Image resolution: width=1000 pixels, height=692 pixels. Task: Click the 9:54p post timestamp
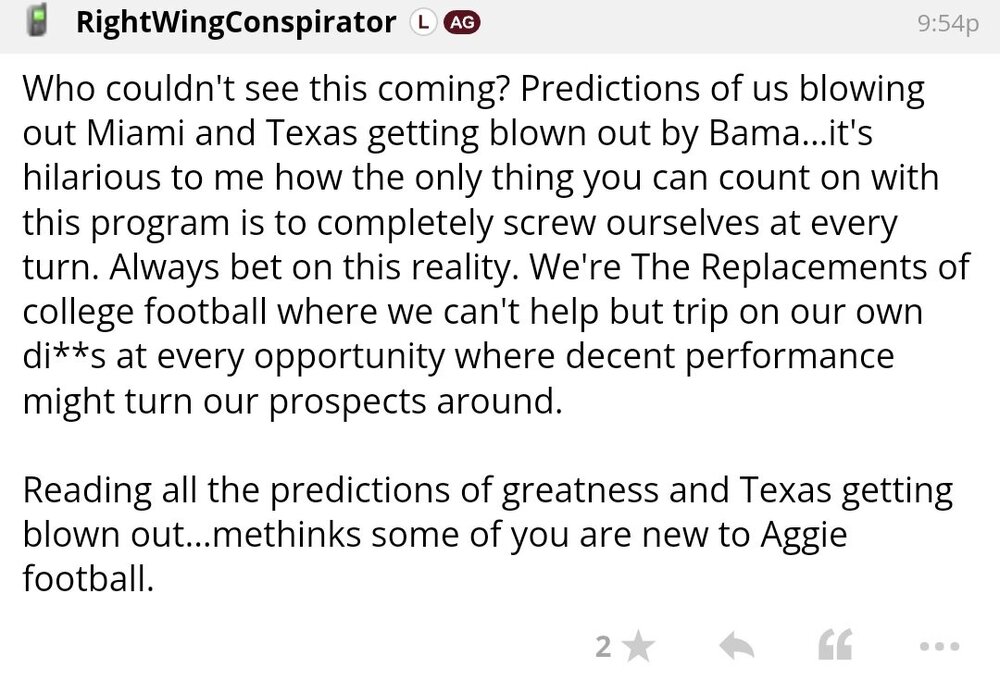pos(947,23)
